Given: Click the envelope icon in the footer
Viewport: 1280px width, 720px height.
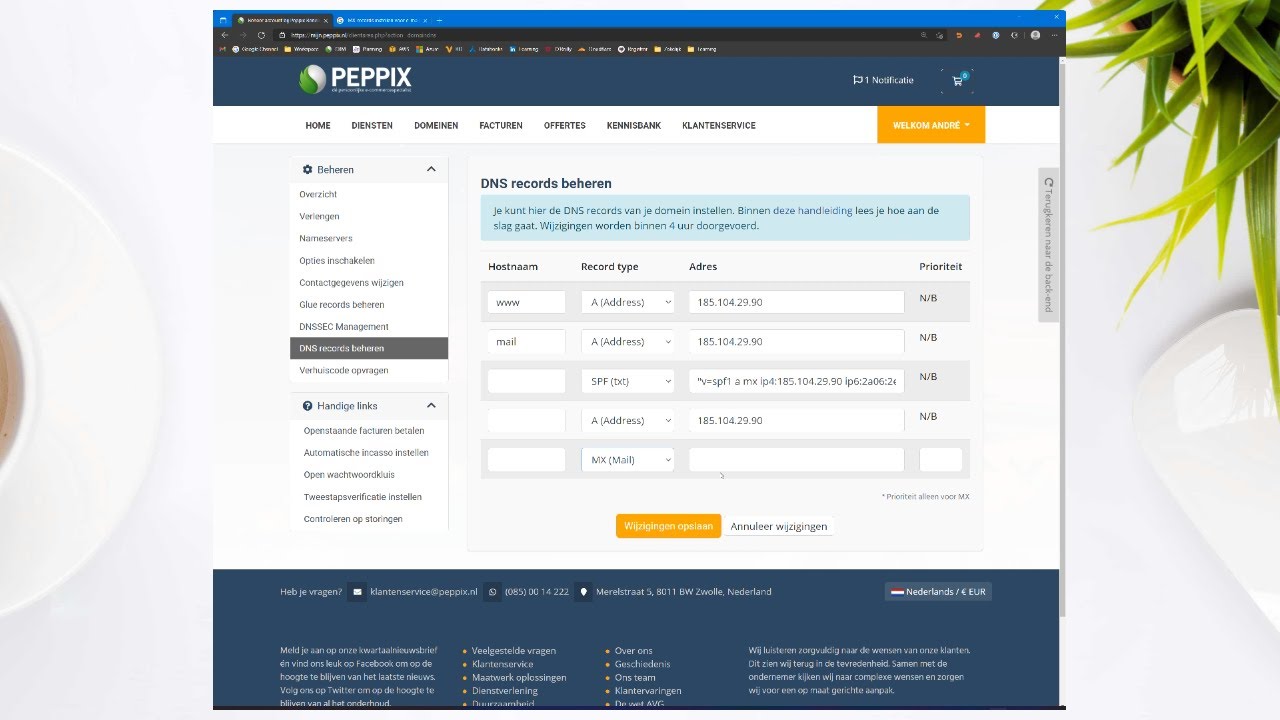Looking at the screenshot, I should pyautogui.click(x=357, y=592).
